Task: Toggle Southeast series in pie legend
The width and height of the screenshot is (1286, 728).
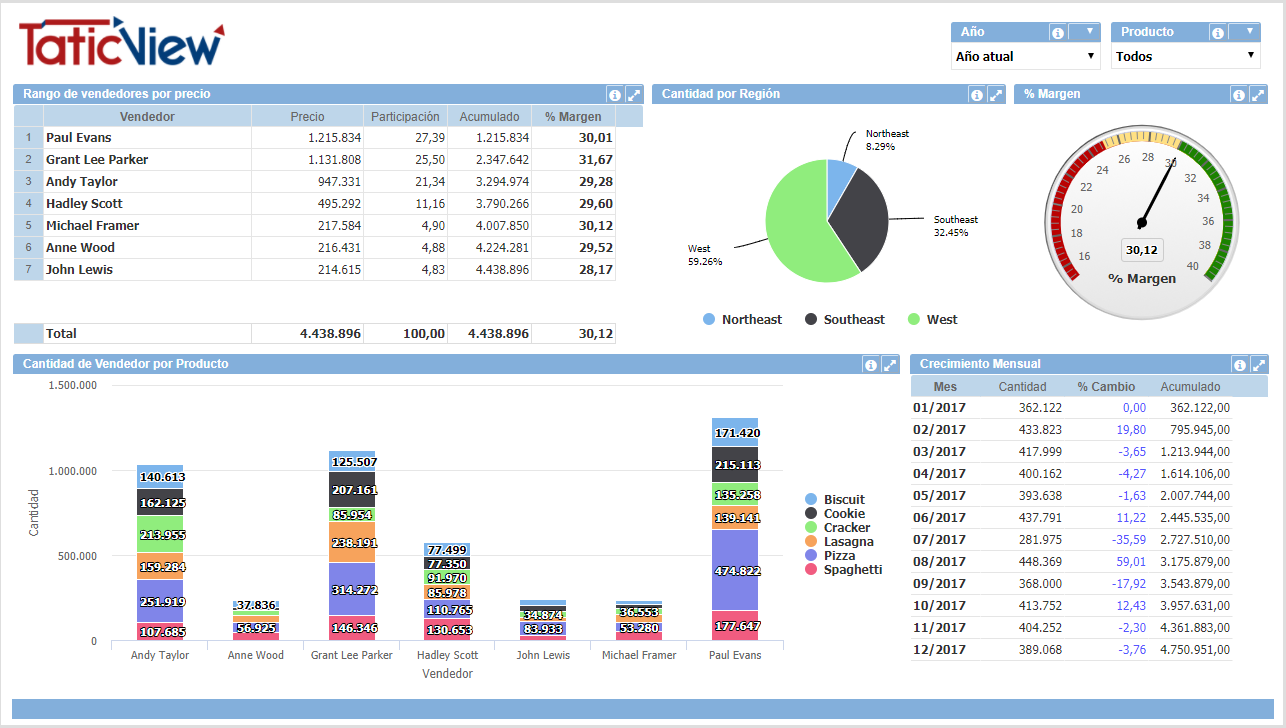Action: click(x=844, y=320)
